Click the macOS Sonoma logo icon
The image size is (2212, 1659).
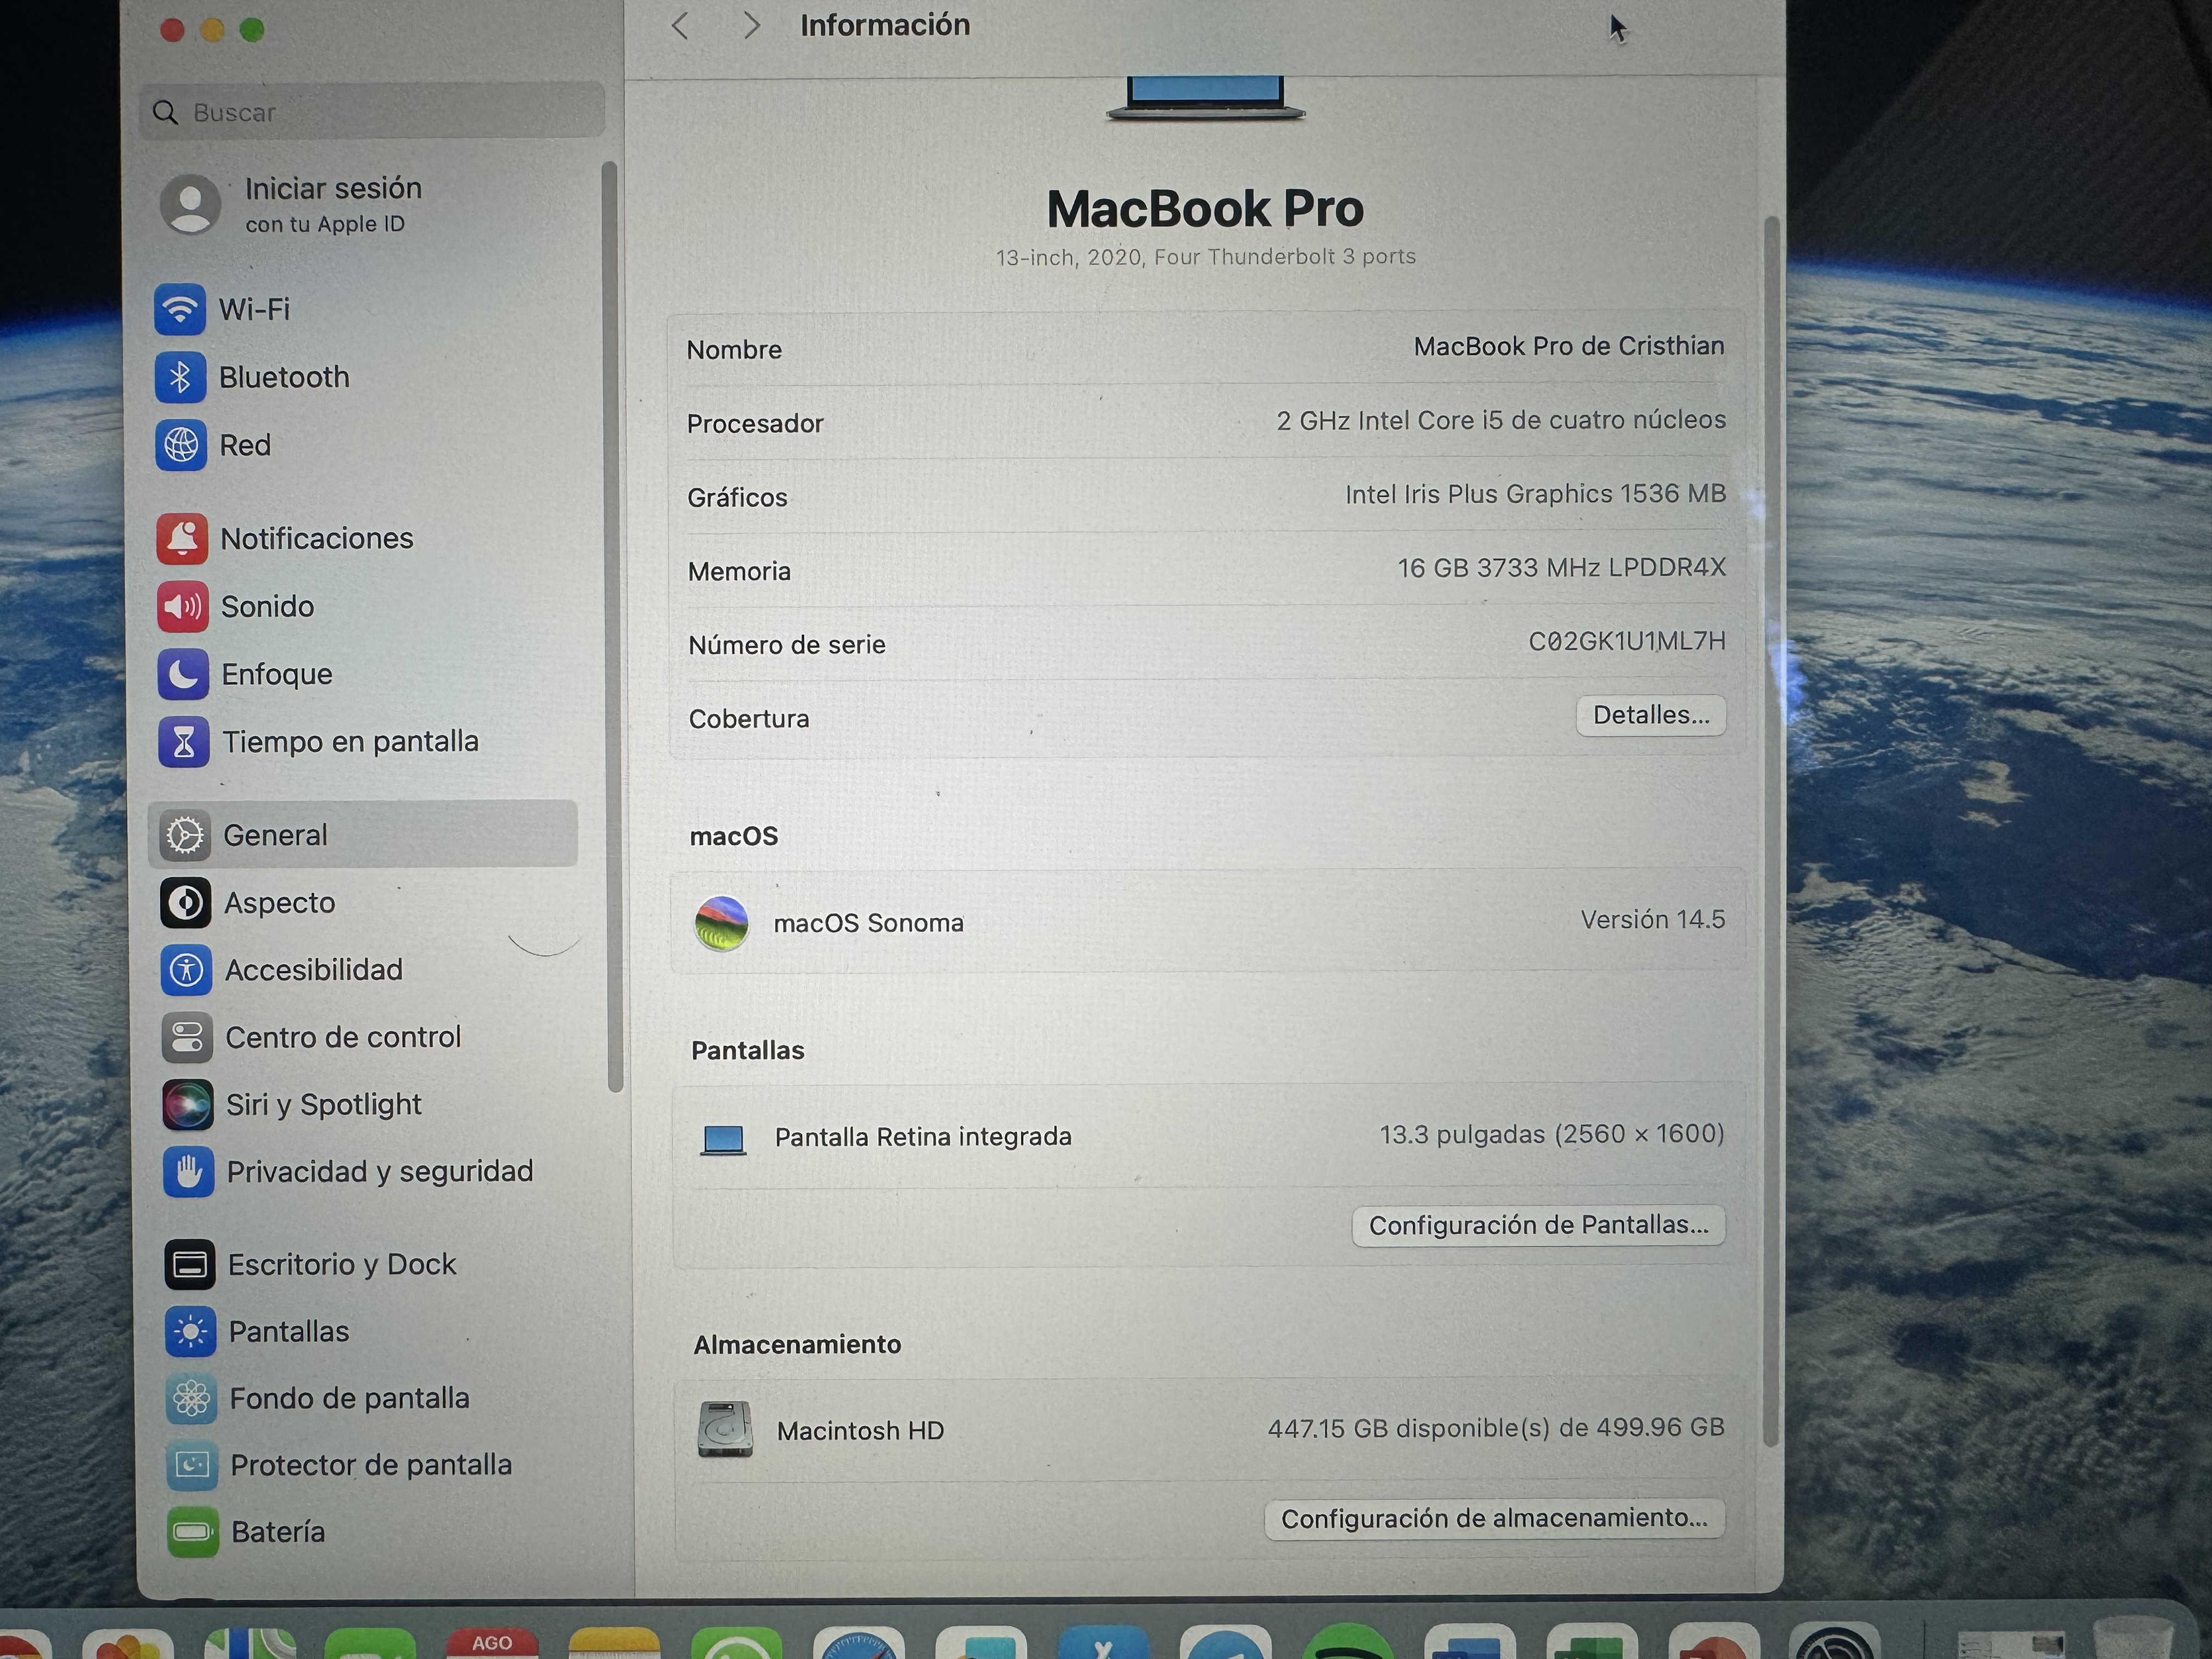721,922
